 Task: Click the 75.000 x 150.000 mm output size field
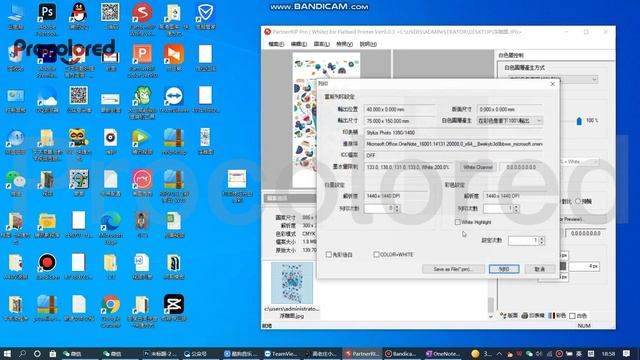click(400, 121)
